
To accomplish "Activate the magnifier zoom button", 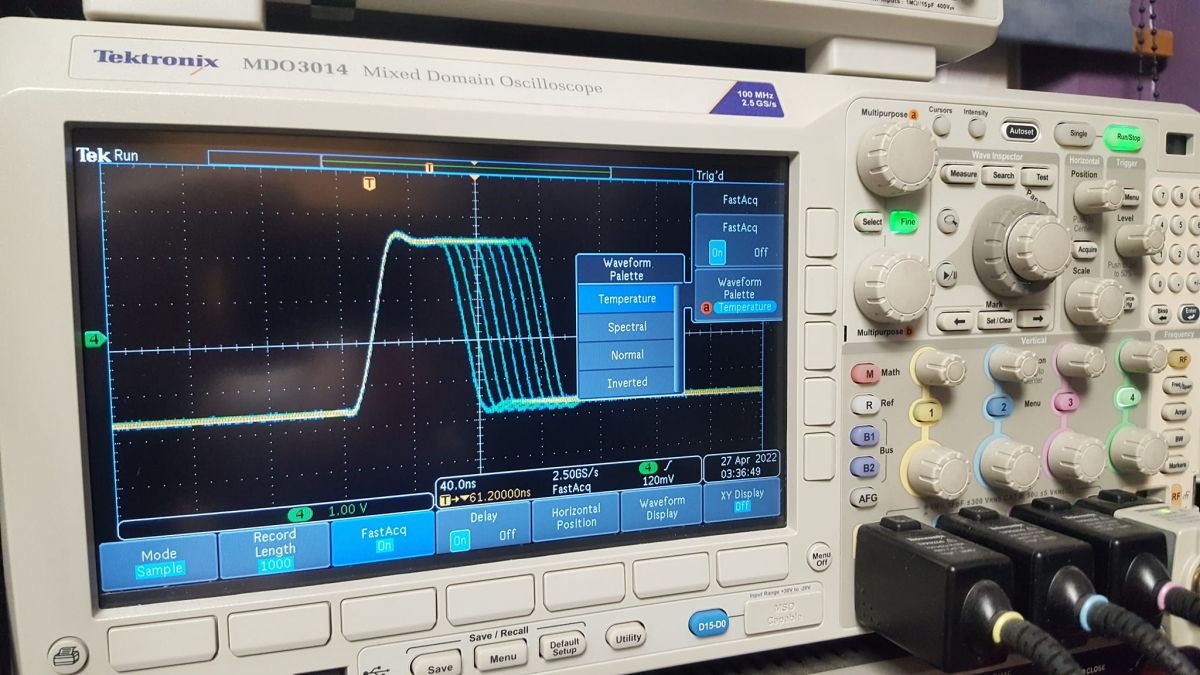I will pyautogui.click(x=947, y=222).
